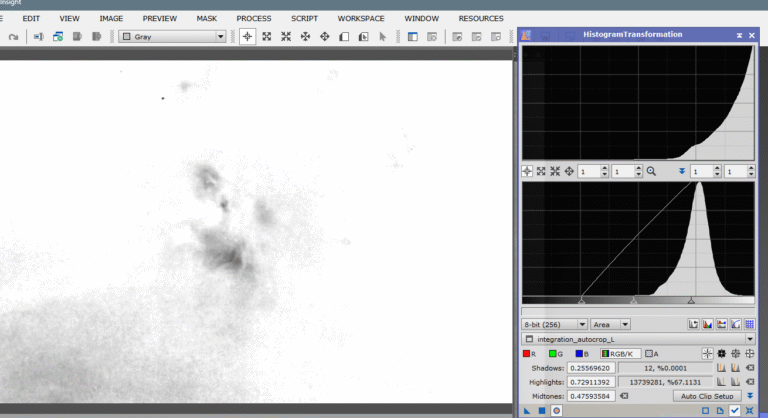The image size is (768, 418).
Task: Click the Auto zero shadows icon
Action: tap(721, 368)
